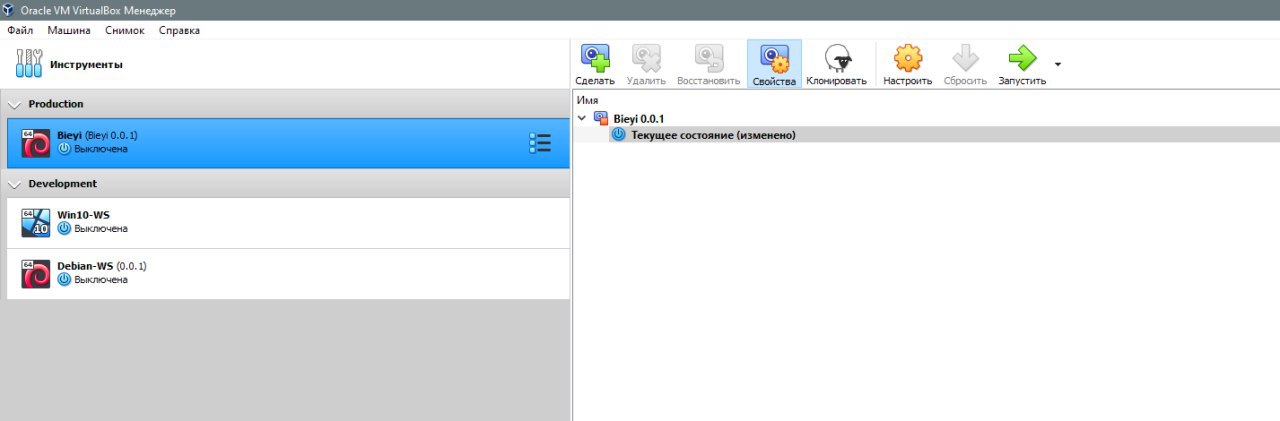Image resolution: width=1280 pixels, height=421 pixels.
Task: Click the Bieyi Debian OS icon
Action: pyautogui.click(x=36, y=143)
